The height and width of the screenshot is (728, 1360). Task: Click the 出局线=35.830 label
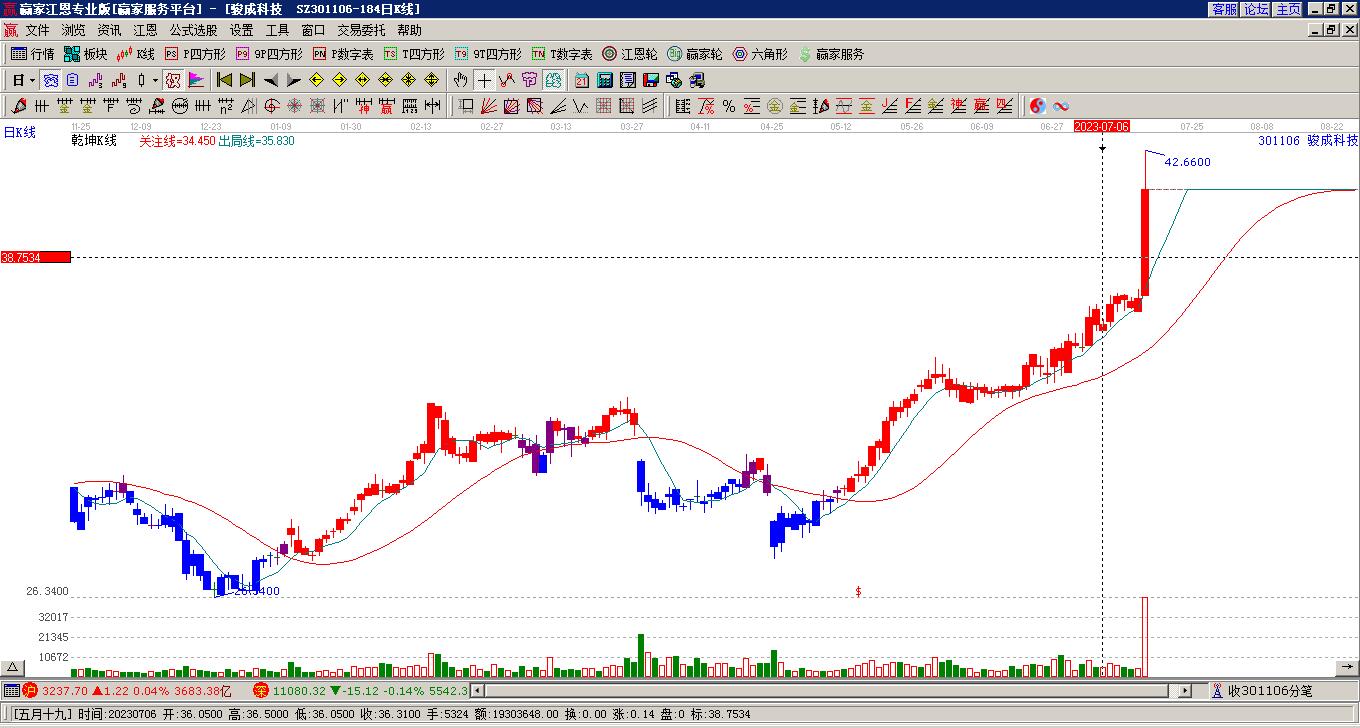256,141
